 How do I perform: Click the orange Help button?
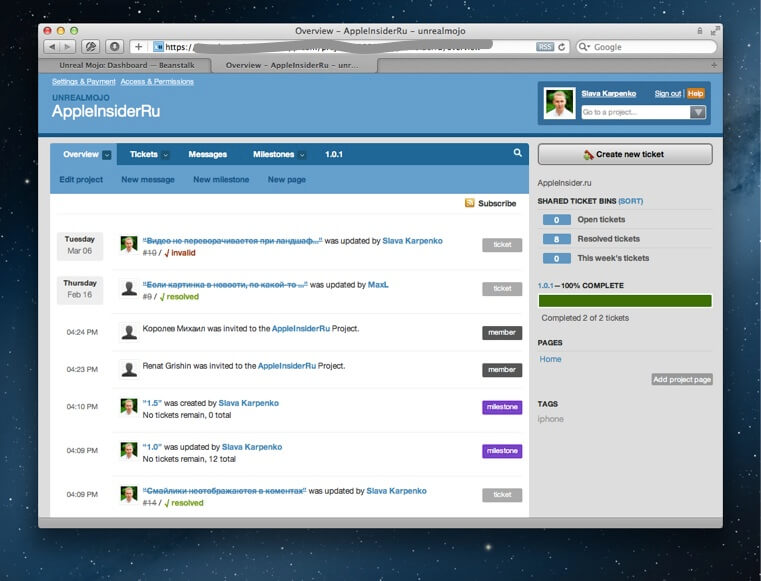(x=695, y=93)
